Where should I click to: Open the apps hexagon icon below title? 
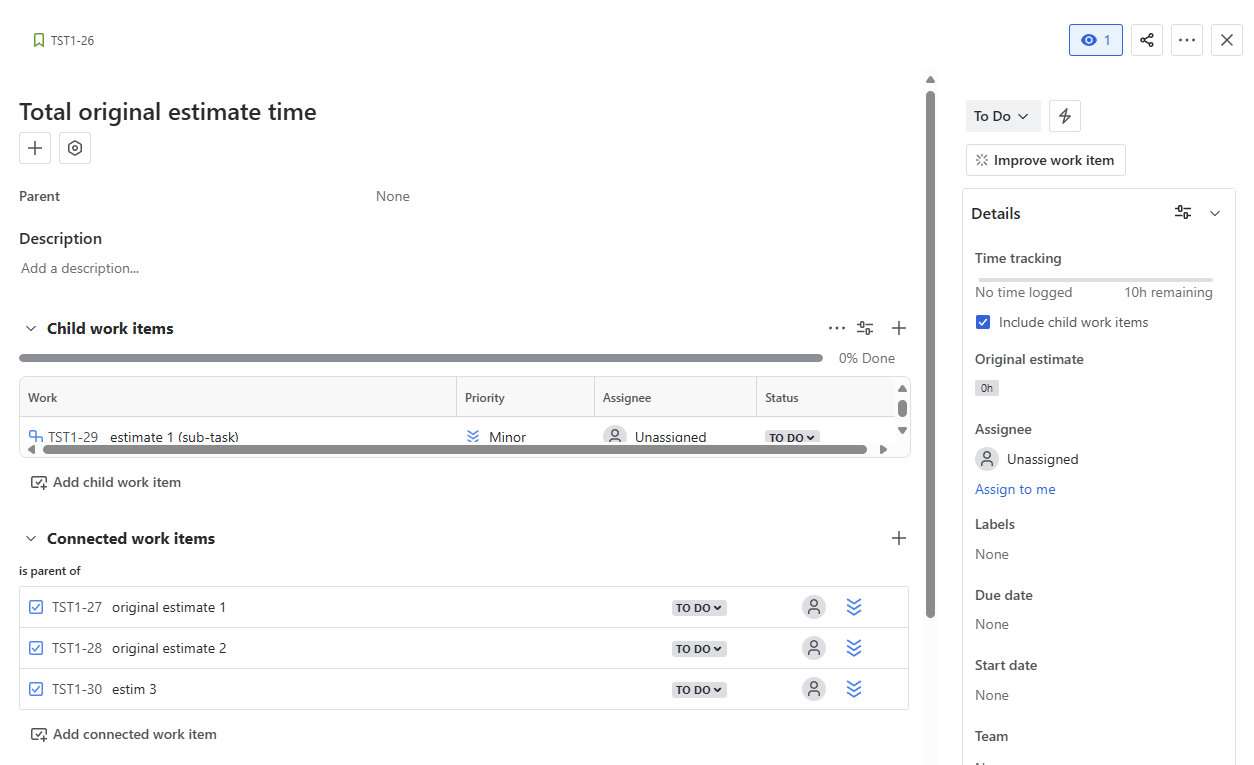pos(75,148)
